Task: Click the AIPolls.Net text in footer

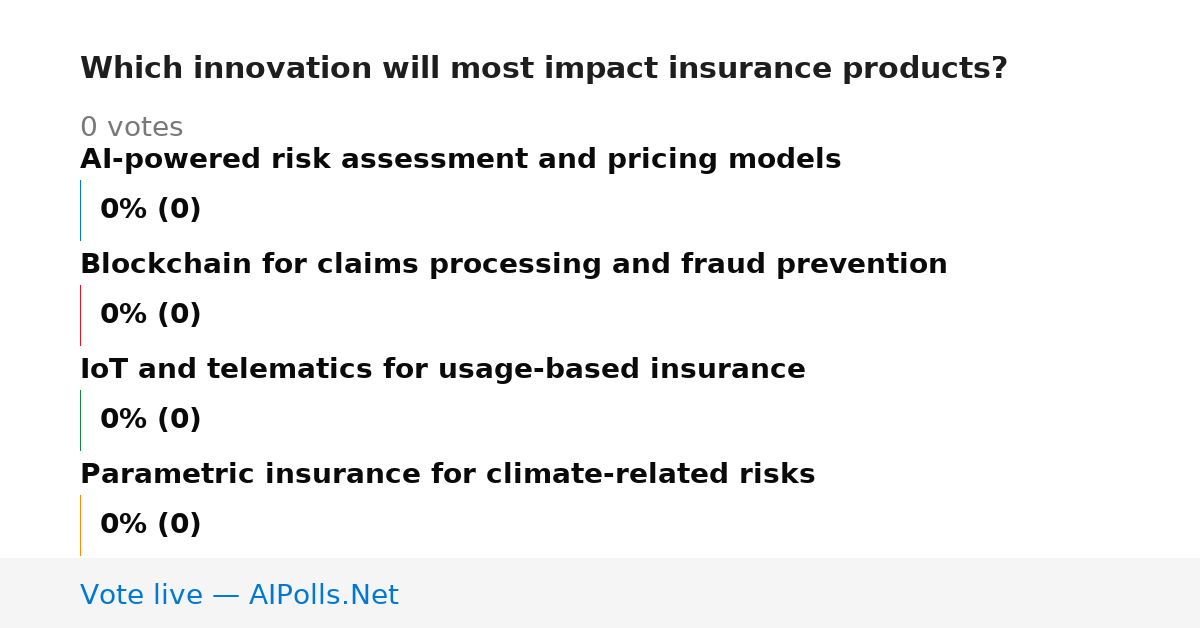Action: pyautogui.click(x=323, y=595)
